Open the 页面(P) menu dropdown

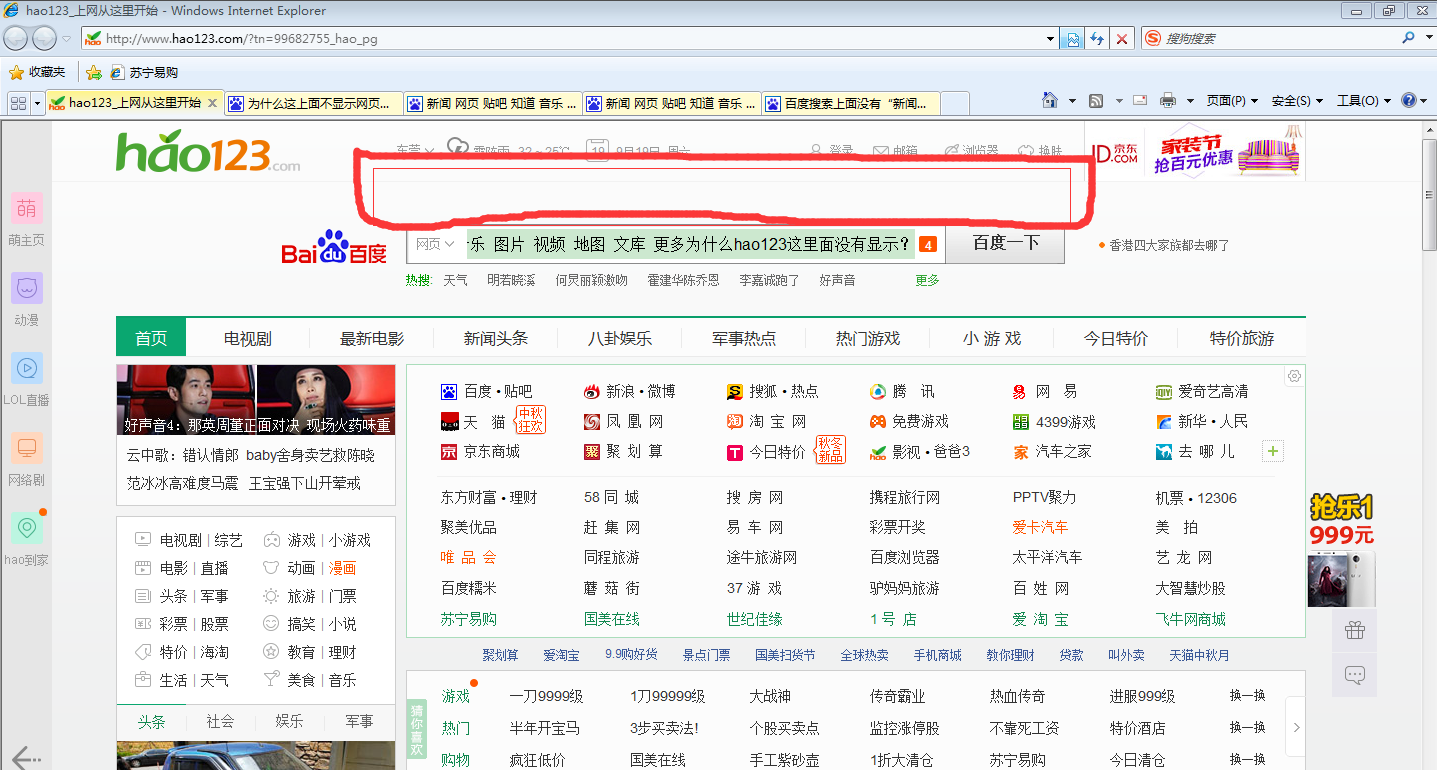click(1231, 100)
